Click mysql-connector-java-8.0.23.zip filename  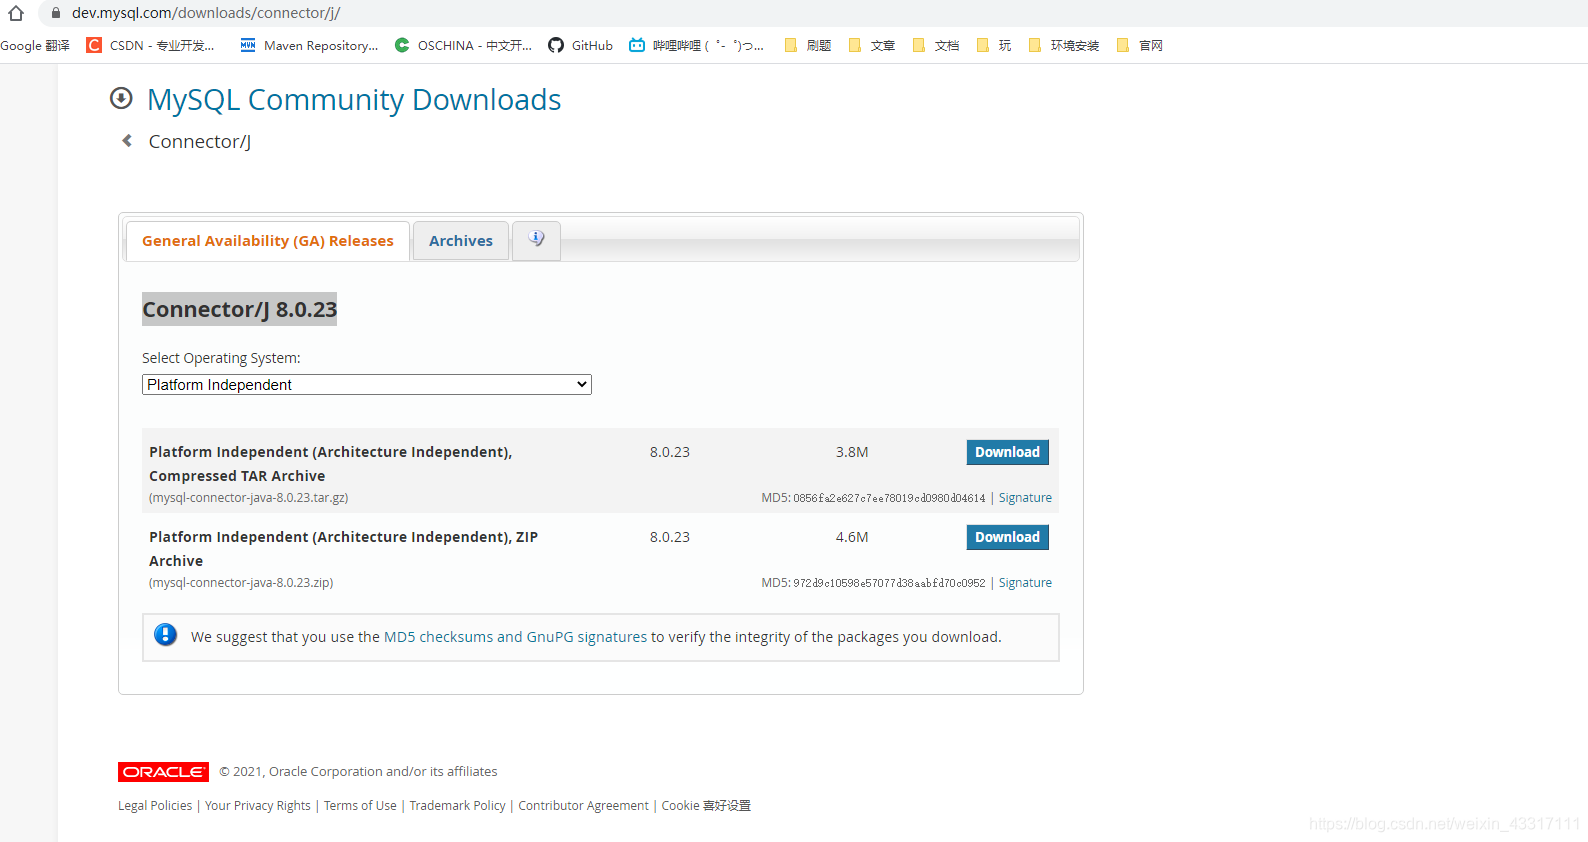click(241, 583)
